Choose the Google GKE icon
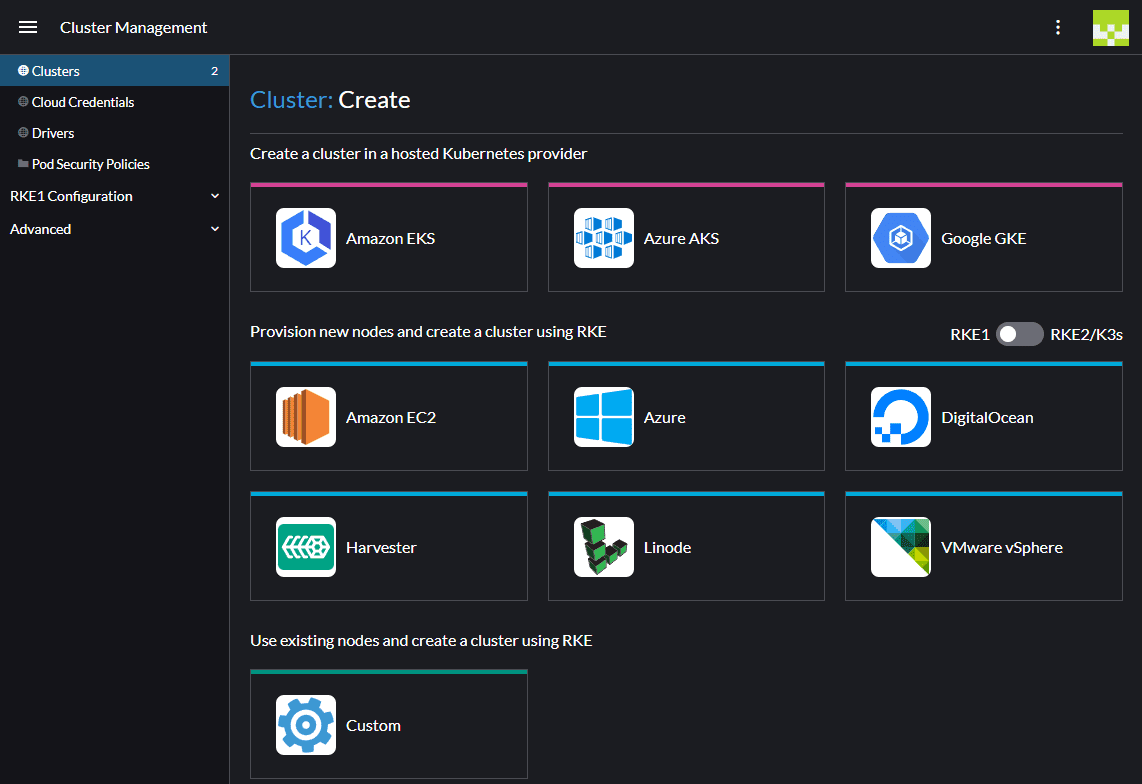This screenshot has width=1142, height=784. pos(900,238)
